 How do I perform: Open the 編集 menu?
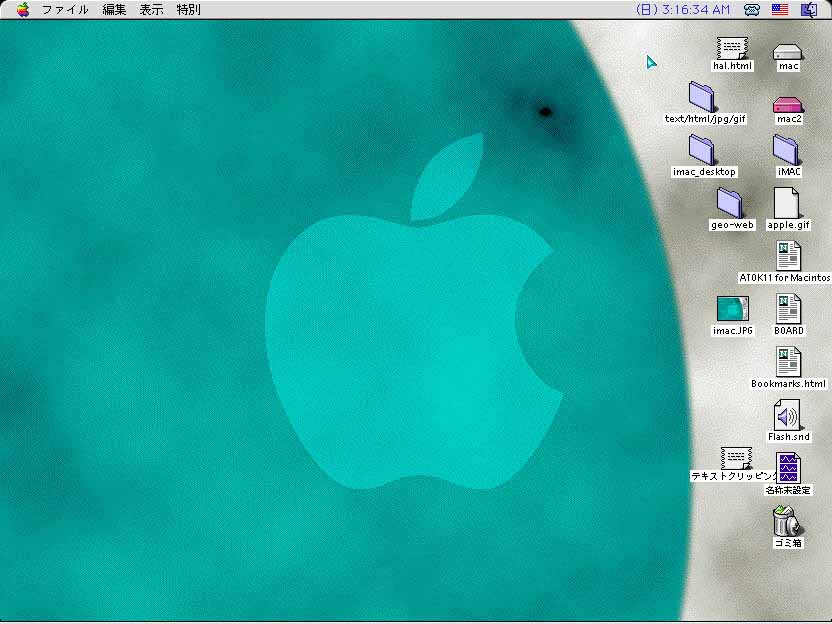(114, 10)
